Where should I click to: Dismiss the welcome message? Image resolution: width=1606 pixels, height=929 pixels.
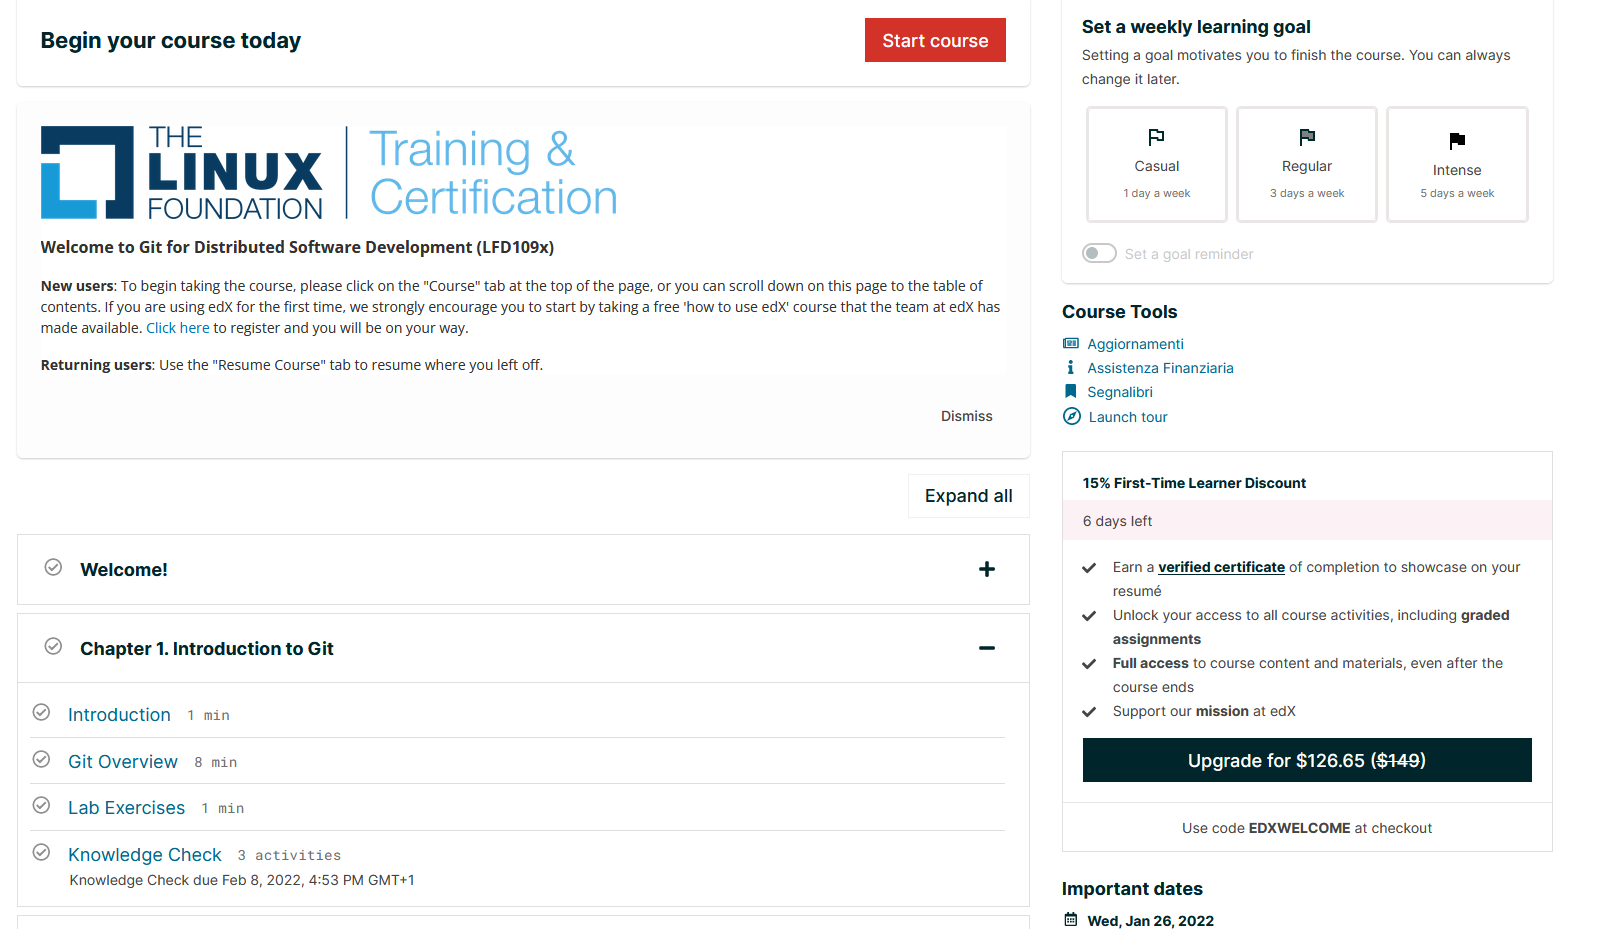click(966, 416)
